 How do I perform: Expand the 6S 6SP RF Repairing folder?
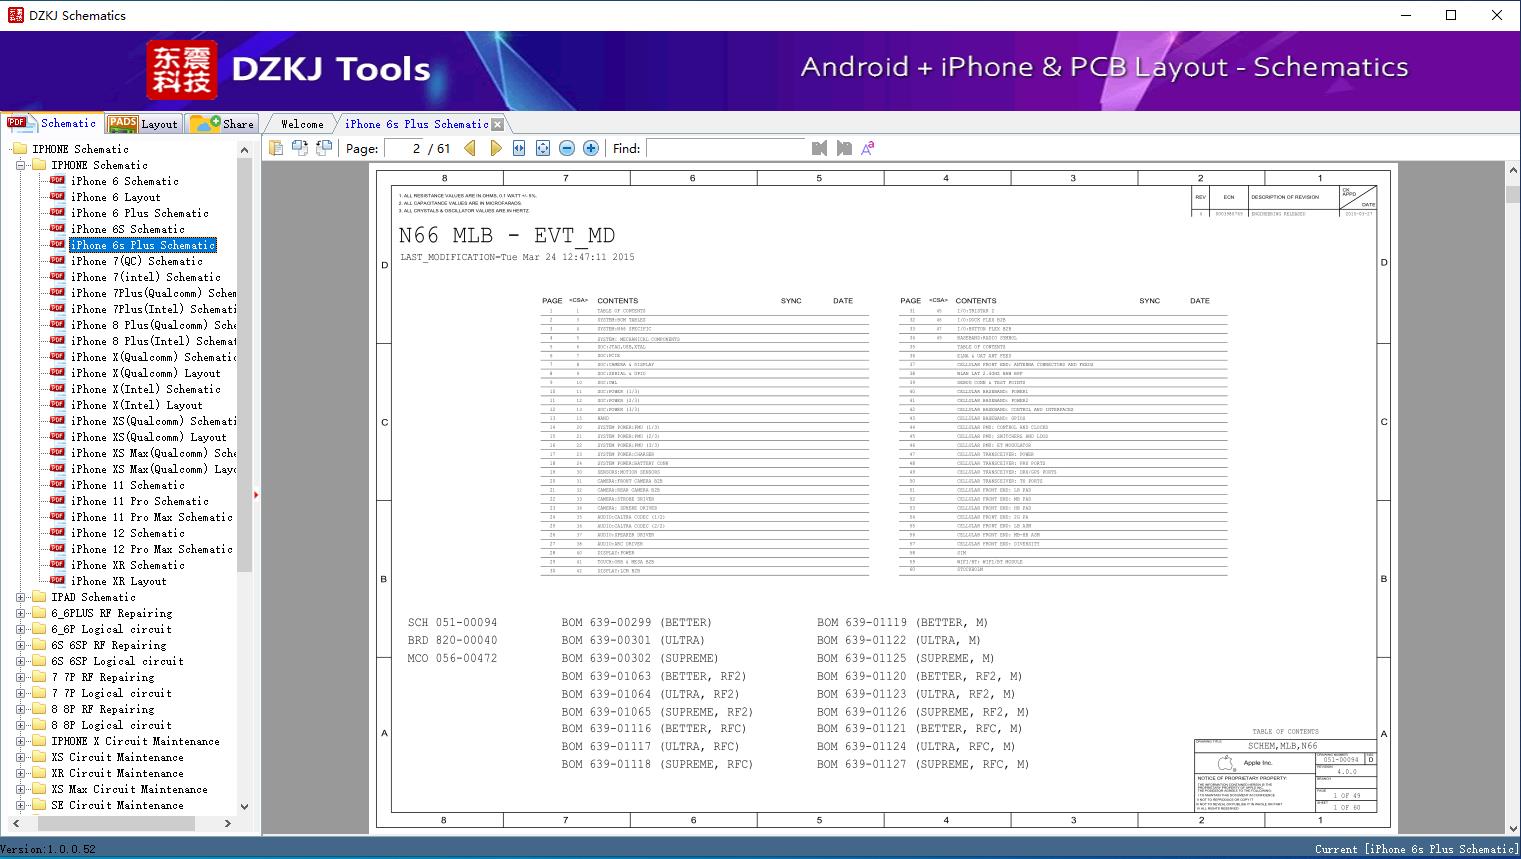[21, 645]
